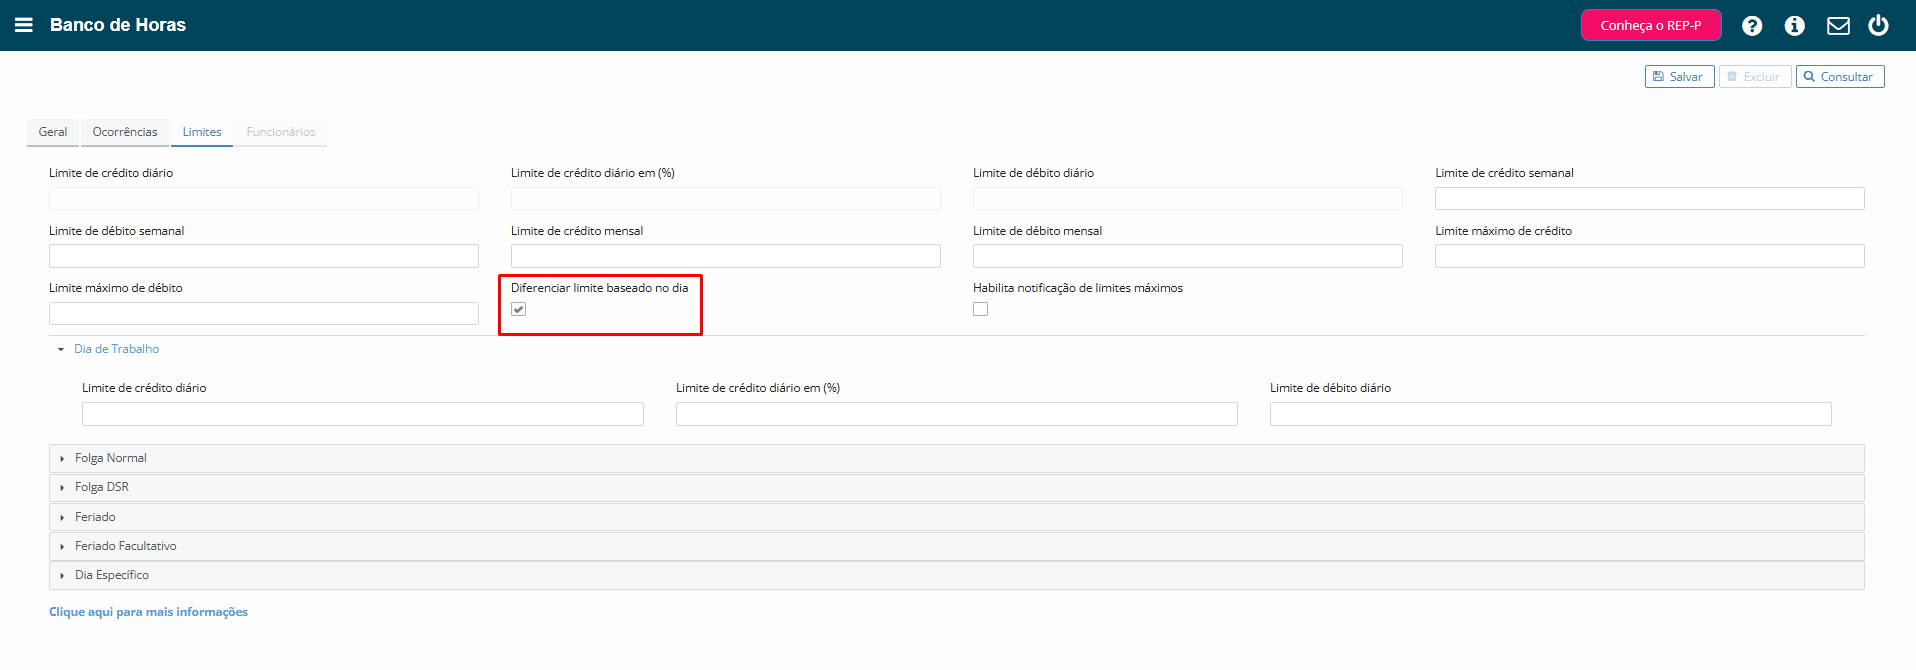The height and width of the screenshot is (670, 1916).
Task: Switch to the Geral tab
Action: pyautogui.click(x=53, y=132)
